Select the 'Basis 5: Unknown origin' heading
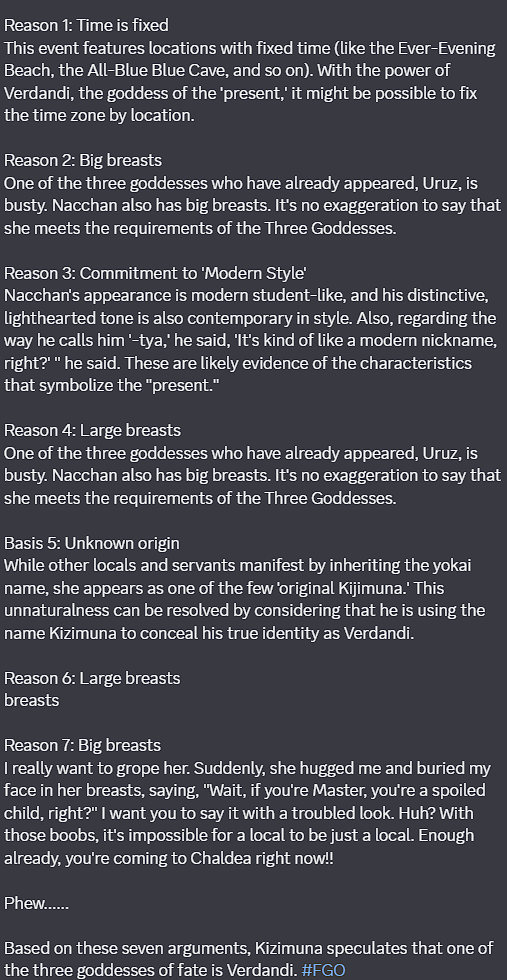This screenshot has width=507, height=980. point(92,543)
